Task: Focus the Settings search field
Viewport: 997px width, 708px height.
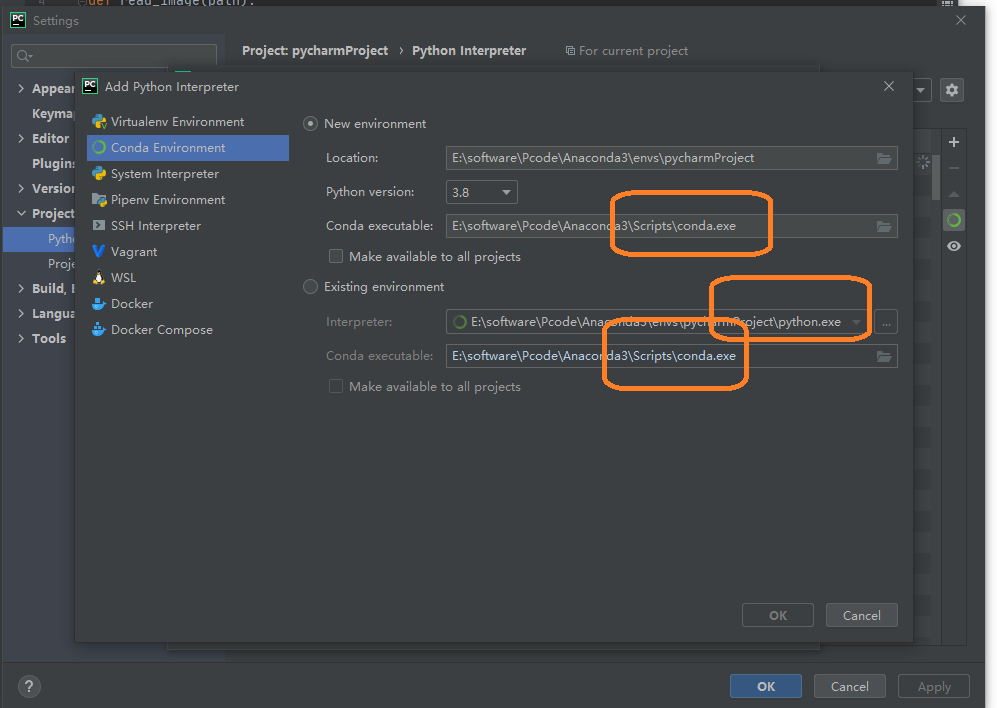Action: point(114,56)
